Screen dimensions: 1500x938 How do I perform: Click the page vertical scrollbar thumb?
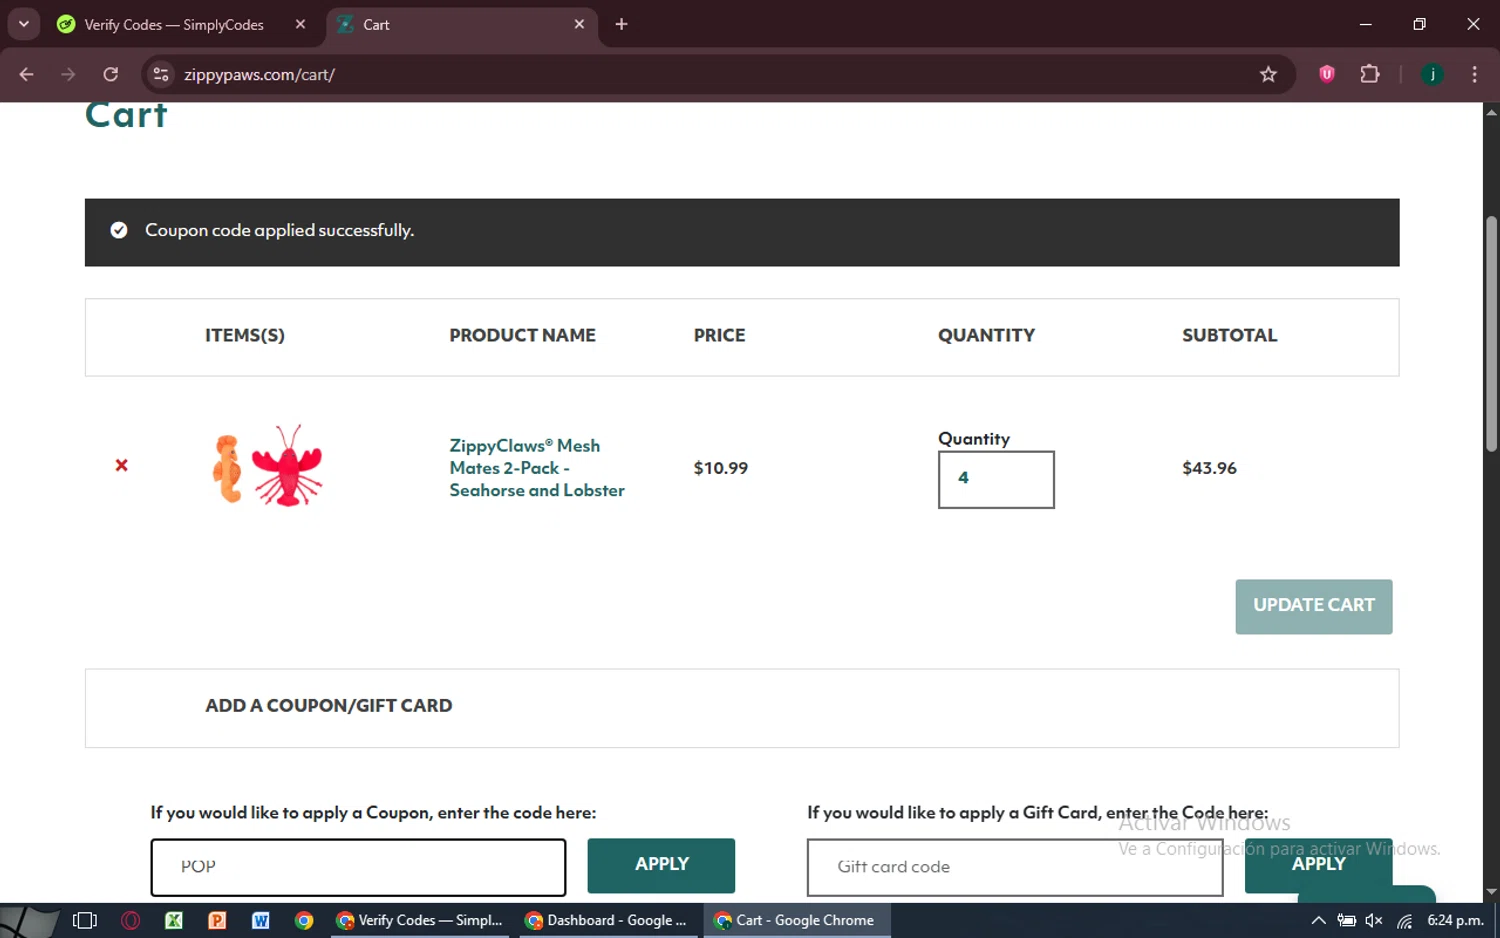tap(1491, 333)
